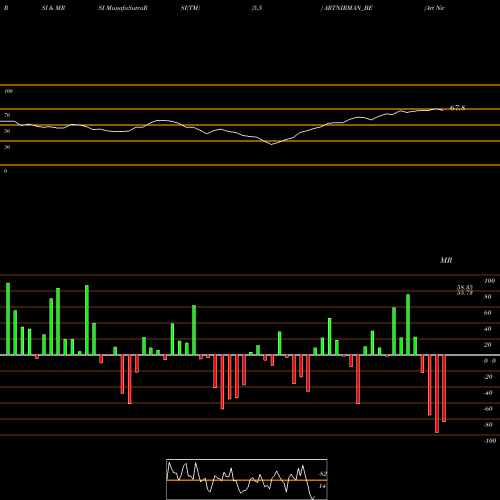Click the -60 label on the MR axis

click(x=488, y=409)
